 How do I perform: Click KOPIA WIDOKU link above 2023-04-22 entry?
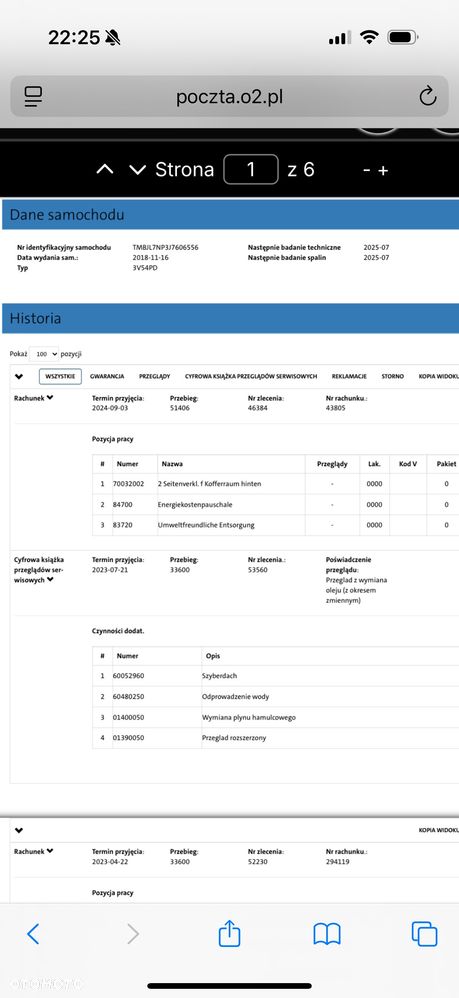439,831
